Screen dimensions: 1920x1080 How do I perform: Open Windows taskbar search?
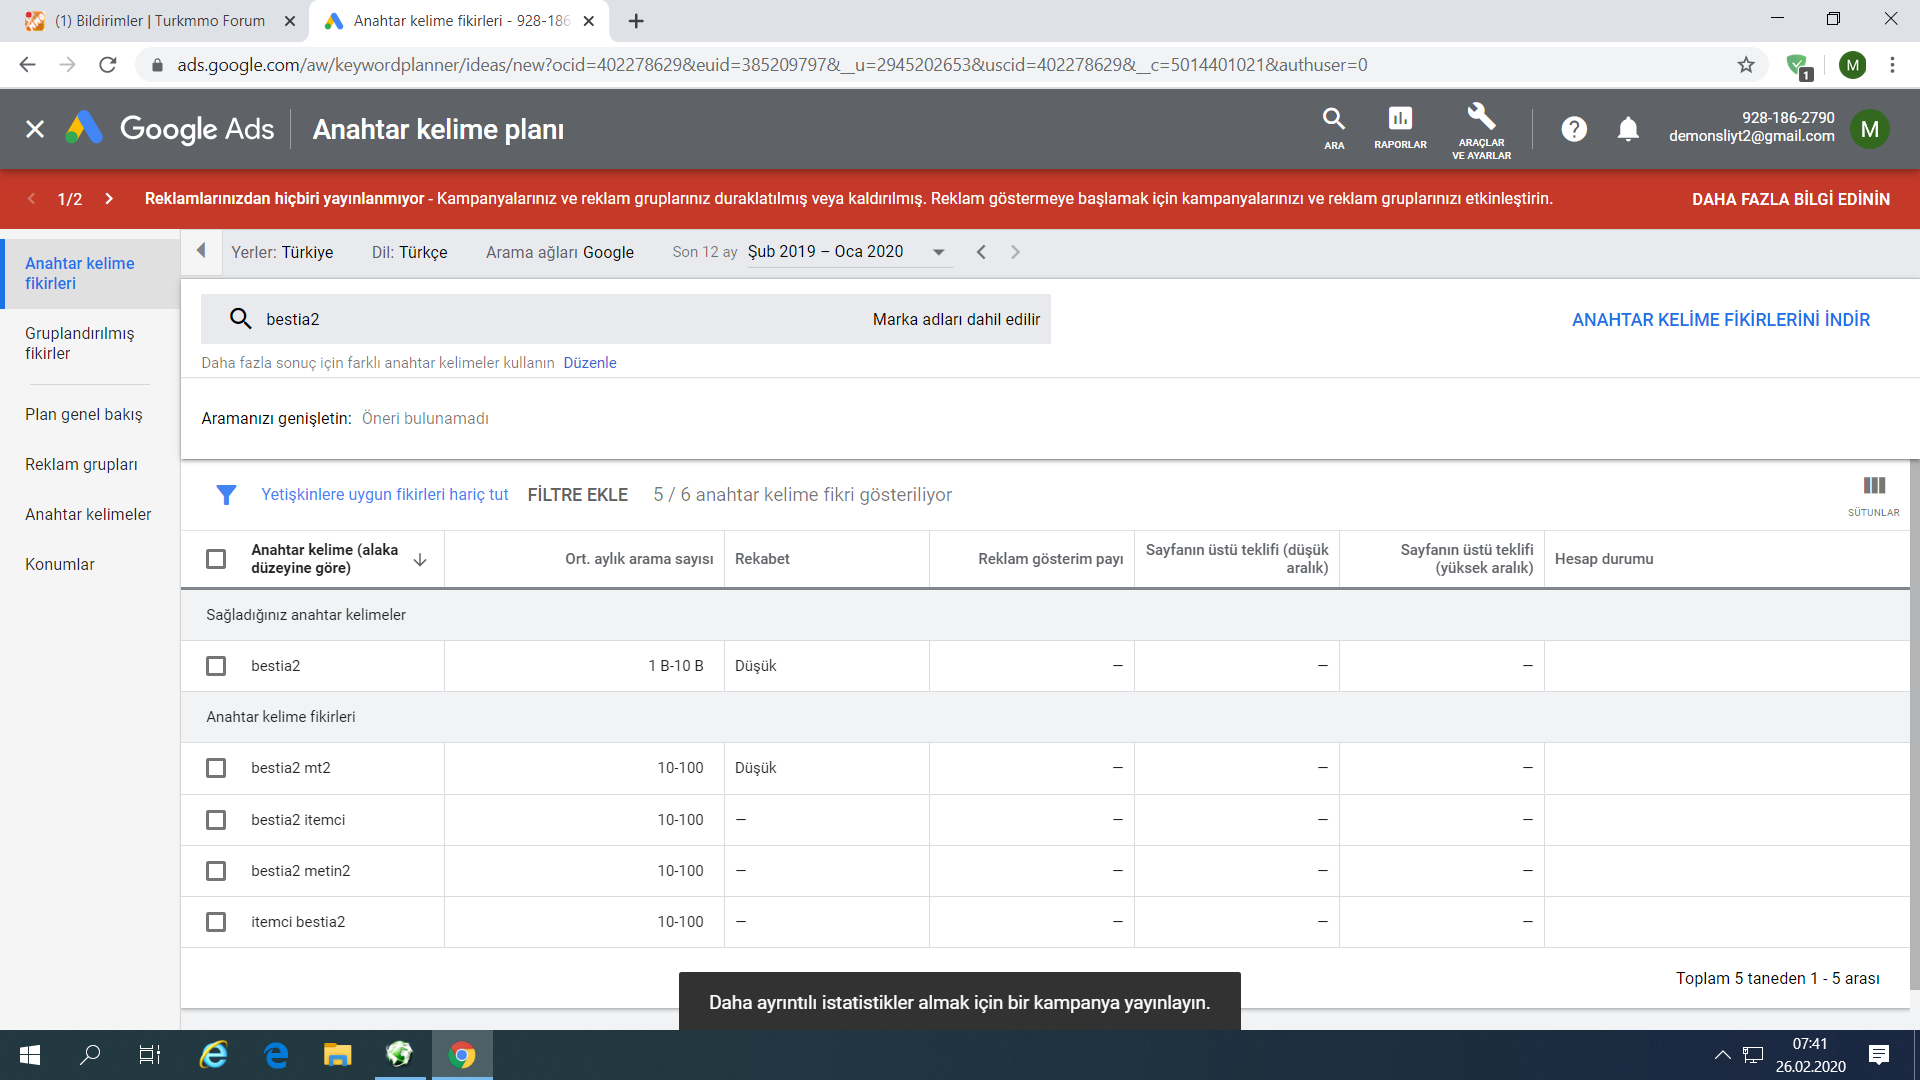pos(90,1055)
